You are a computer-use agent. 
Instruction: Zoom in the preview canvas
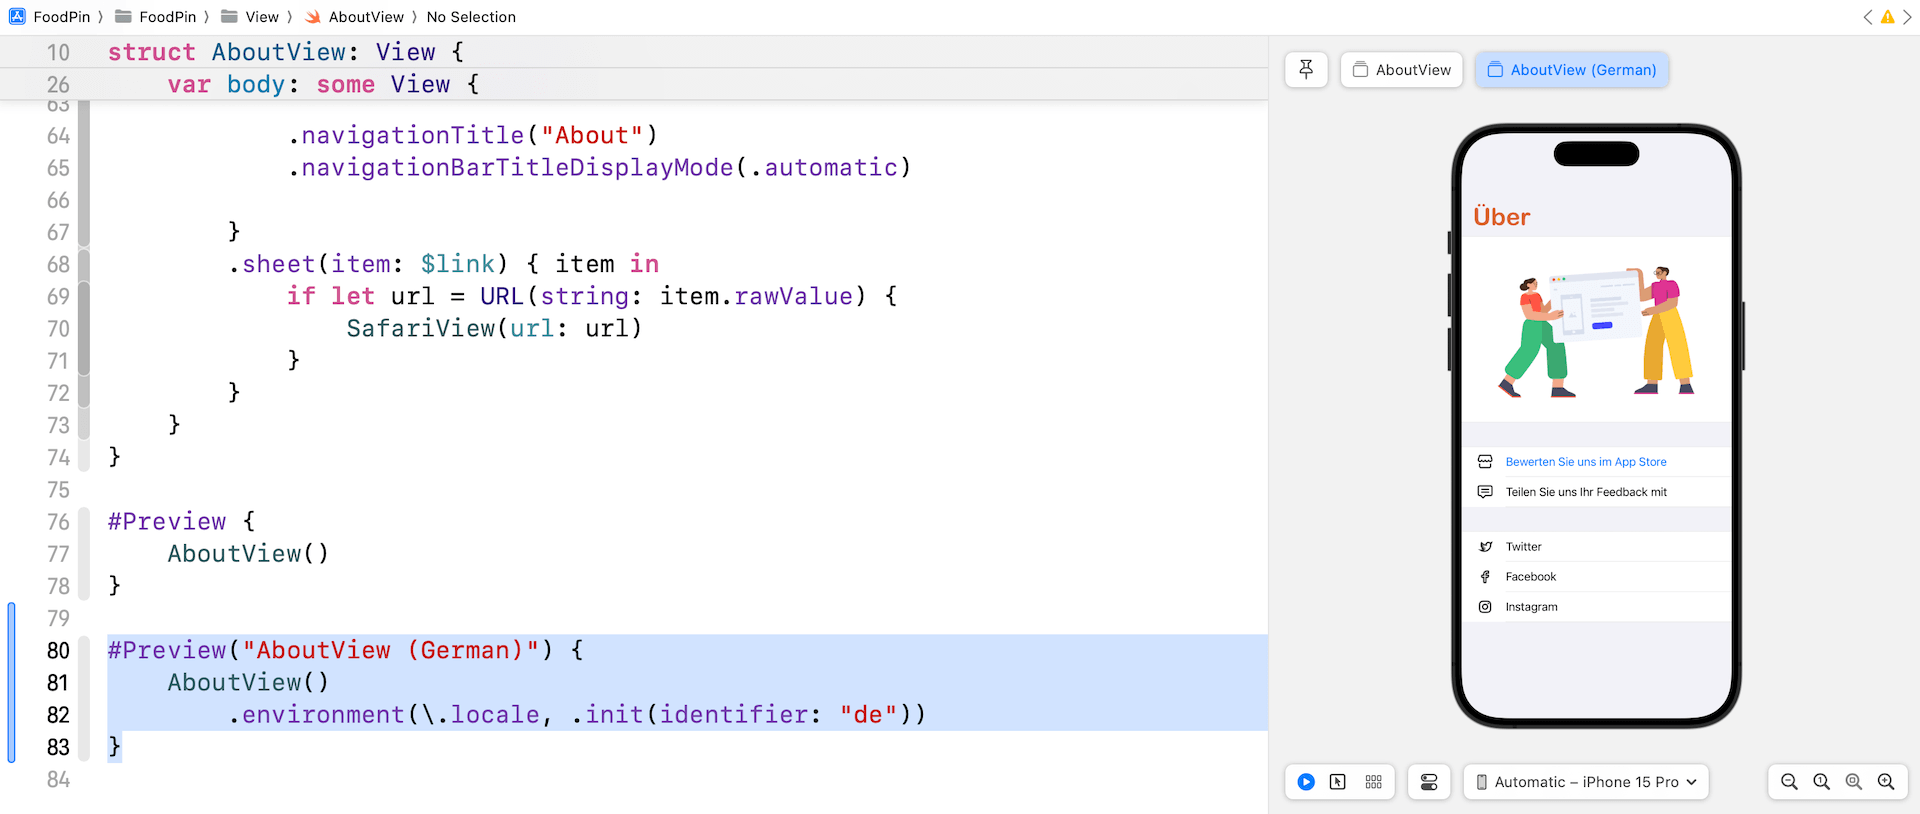pyautogui.click(x=1885, y=782)
